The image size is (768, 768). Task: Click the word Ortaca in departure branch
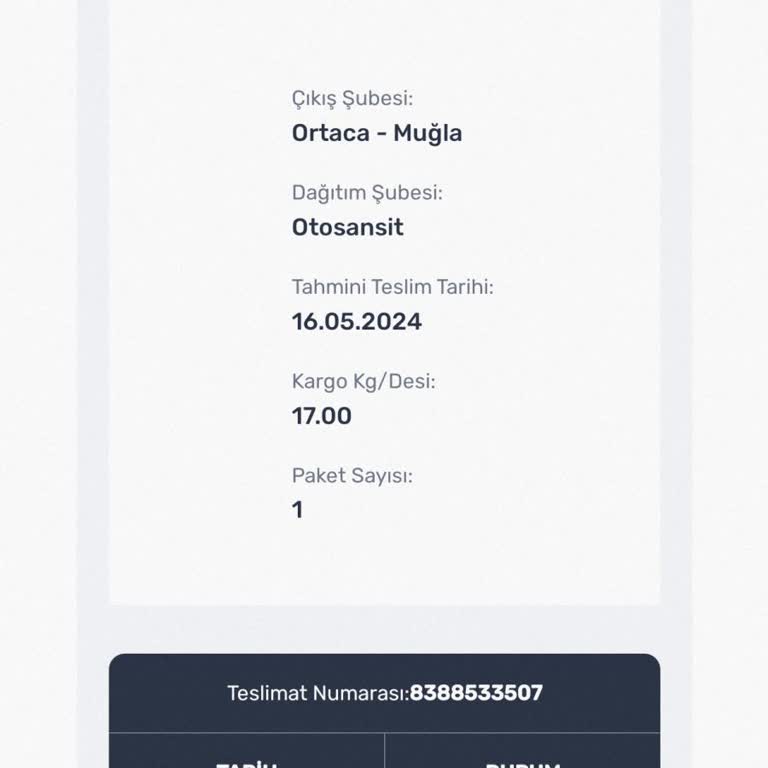pyautogui.click(x=331, y=133)
